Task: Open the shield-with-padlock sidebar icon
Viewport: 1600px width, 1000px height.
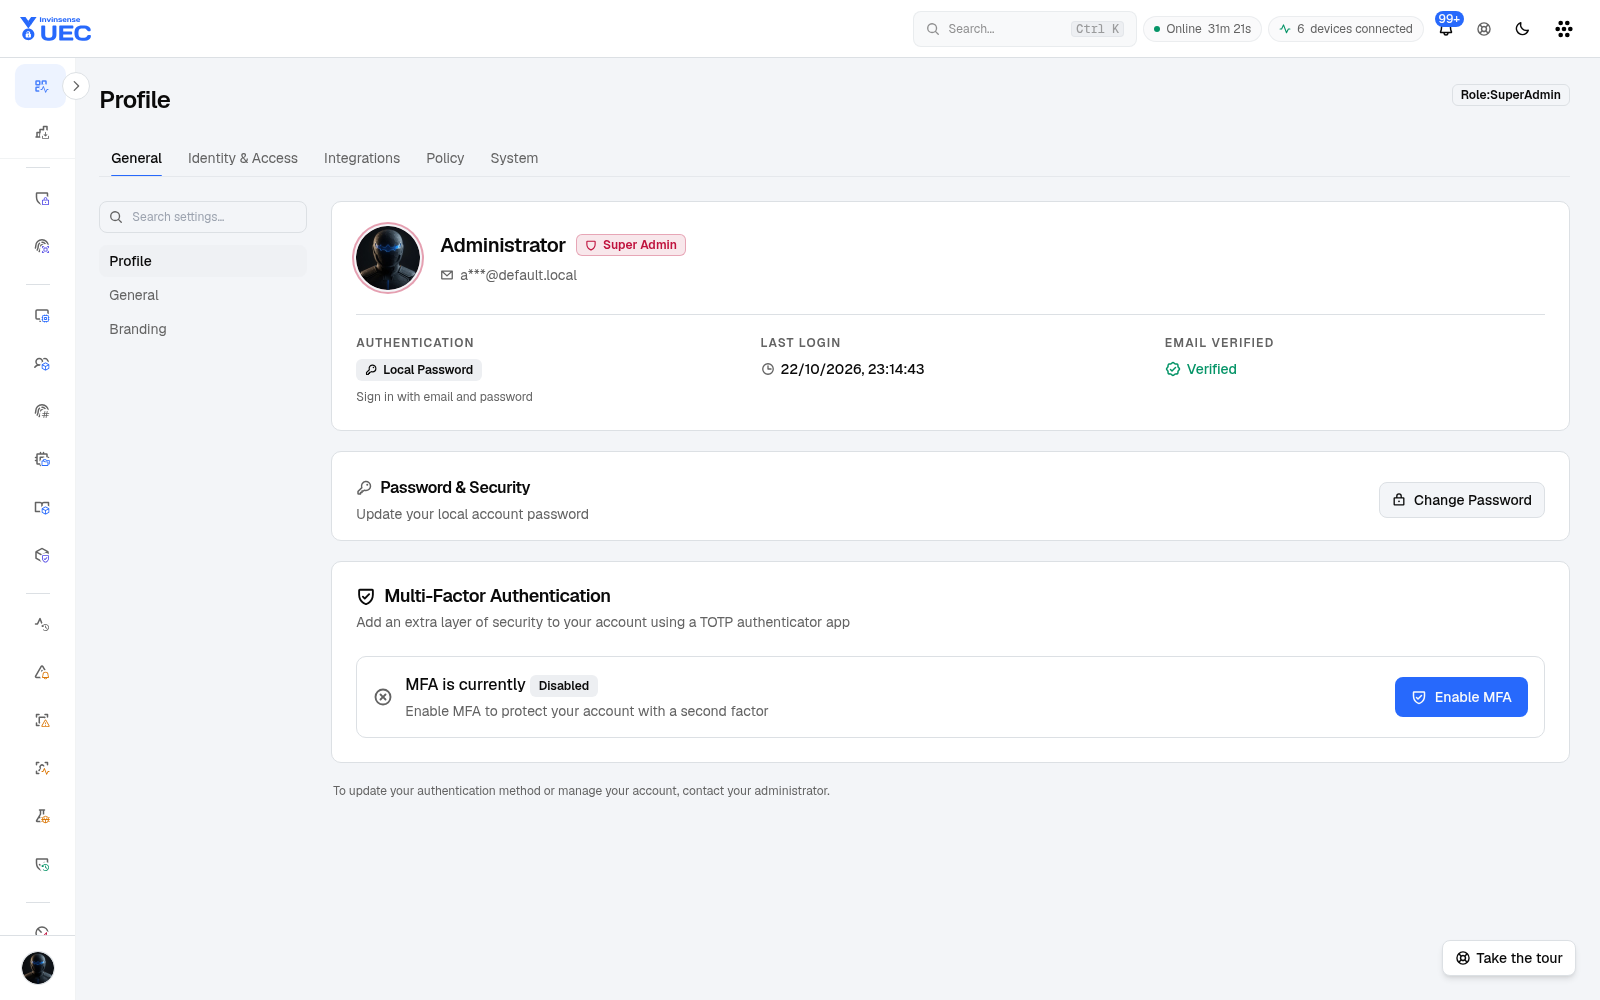Action: (42, 199)
